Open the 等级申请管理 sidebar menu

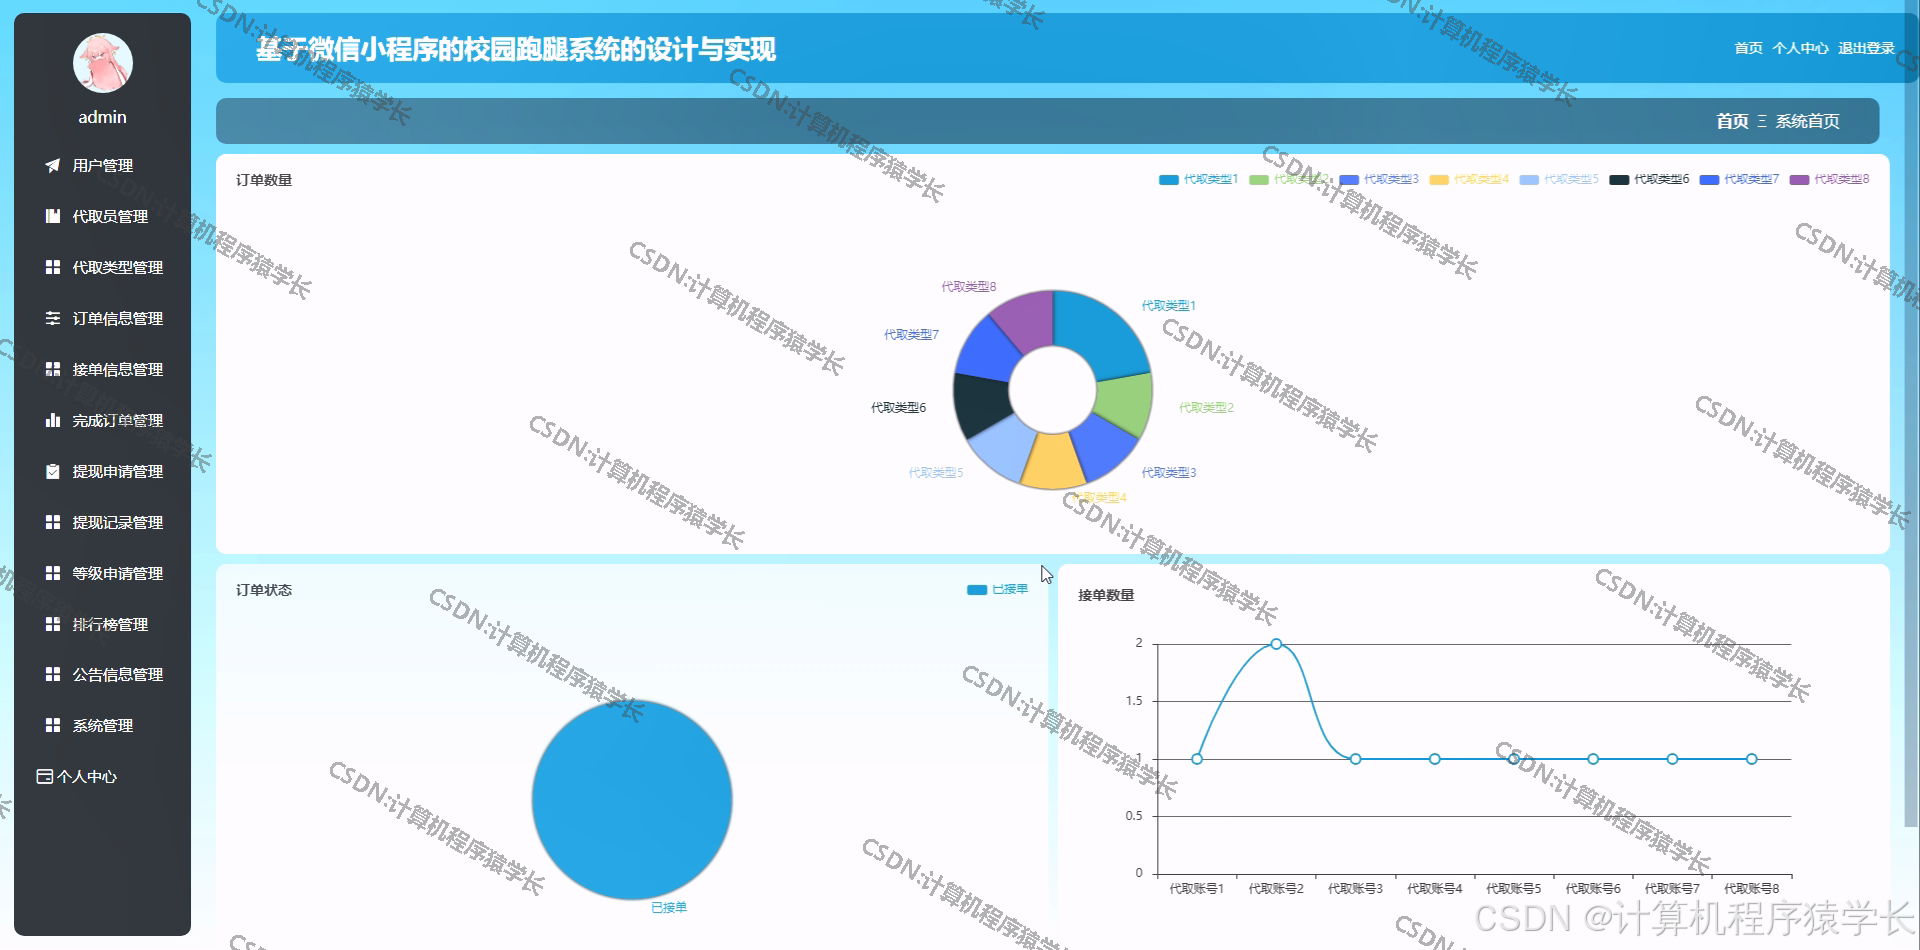point(102,573)
